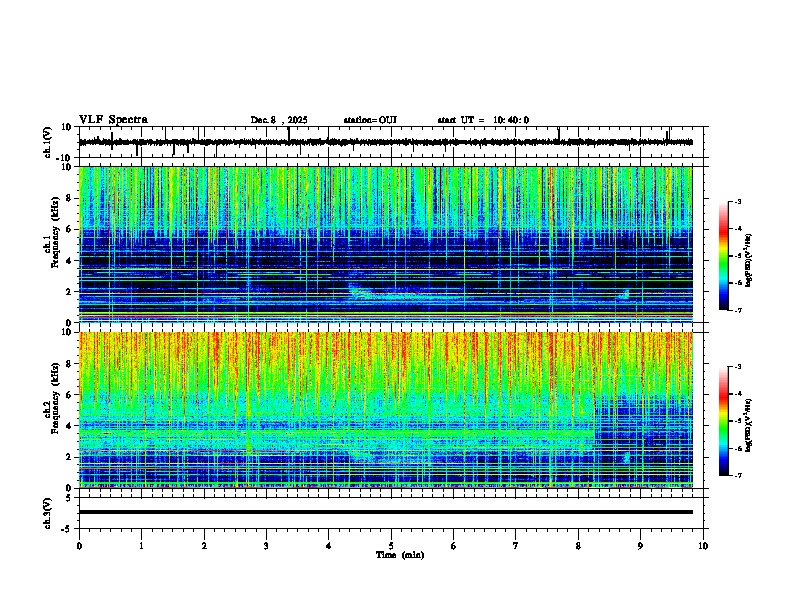Click the 'ch.3(V)' axis label

click(48, 513)
